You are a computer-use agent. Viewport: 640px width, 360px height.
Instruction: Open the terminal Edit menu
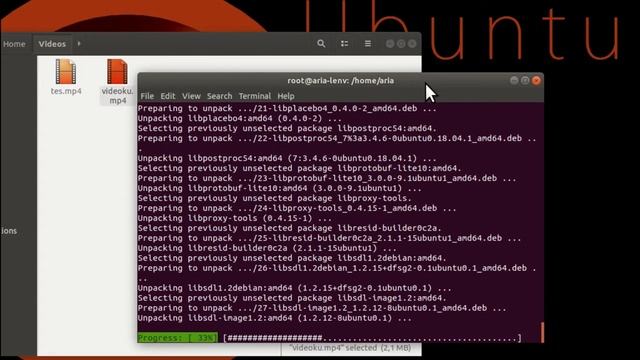click(x=167, y=96)
